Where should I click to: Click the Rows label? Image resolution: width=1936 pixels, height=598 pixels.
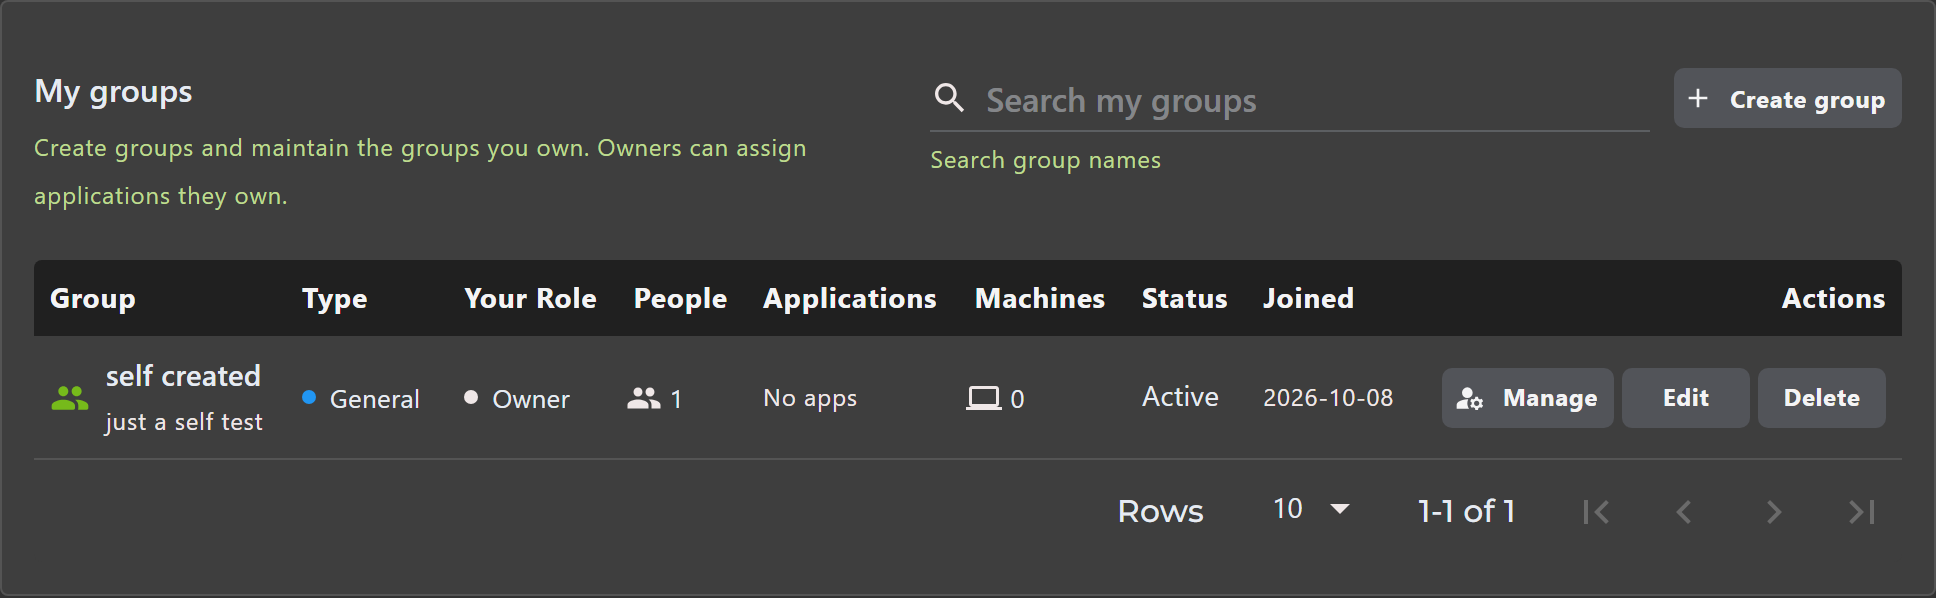click(1160, 511)
